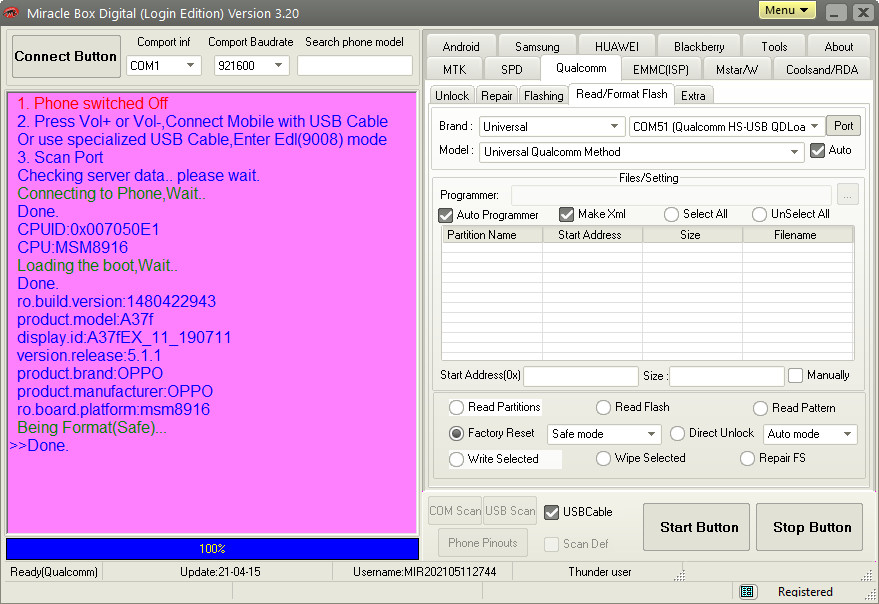Open the Flashing sub-tab

coord(544,96)
